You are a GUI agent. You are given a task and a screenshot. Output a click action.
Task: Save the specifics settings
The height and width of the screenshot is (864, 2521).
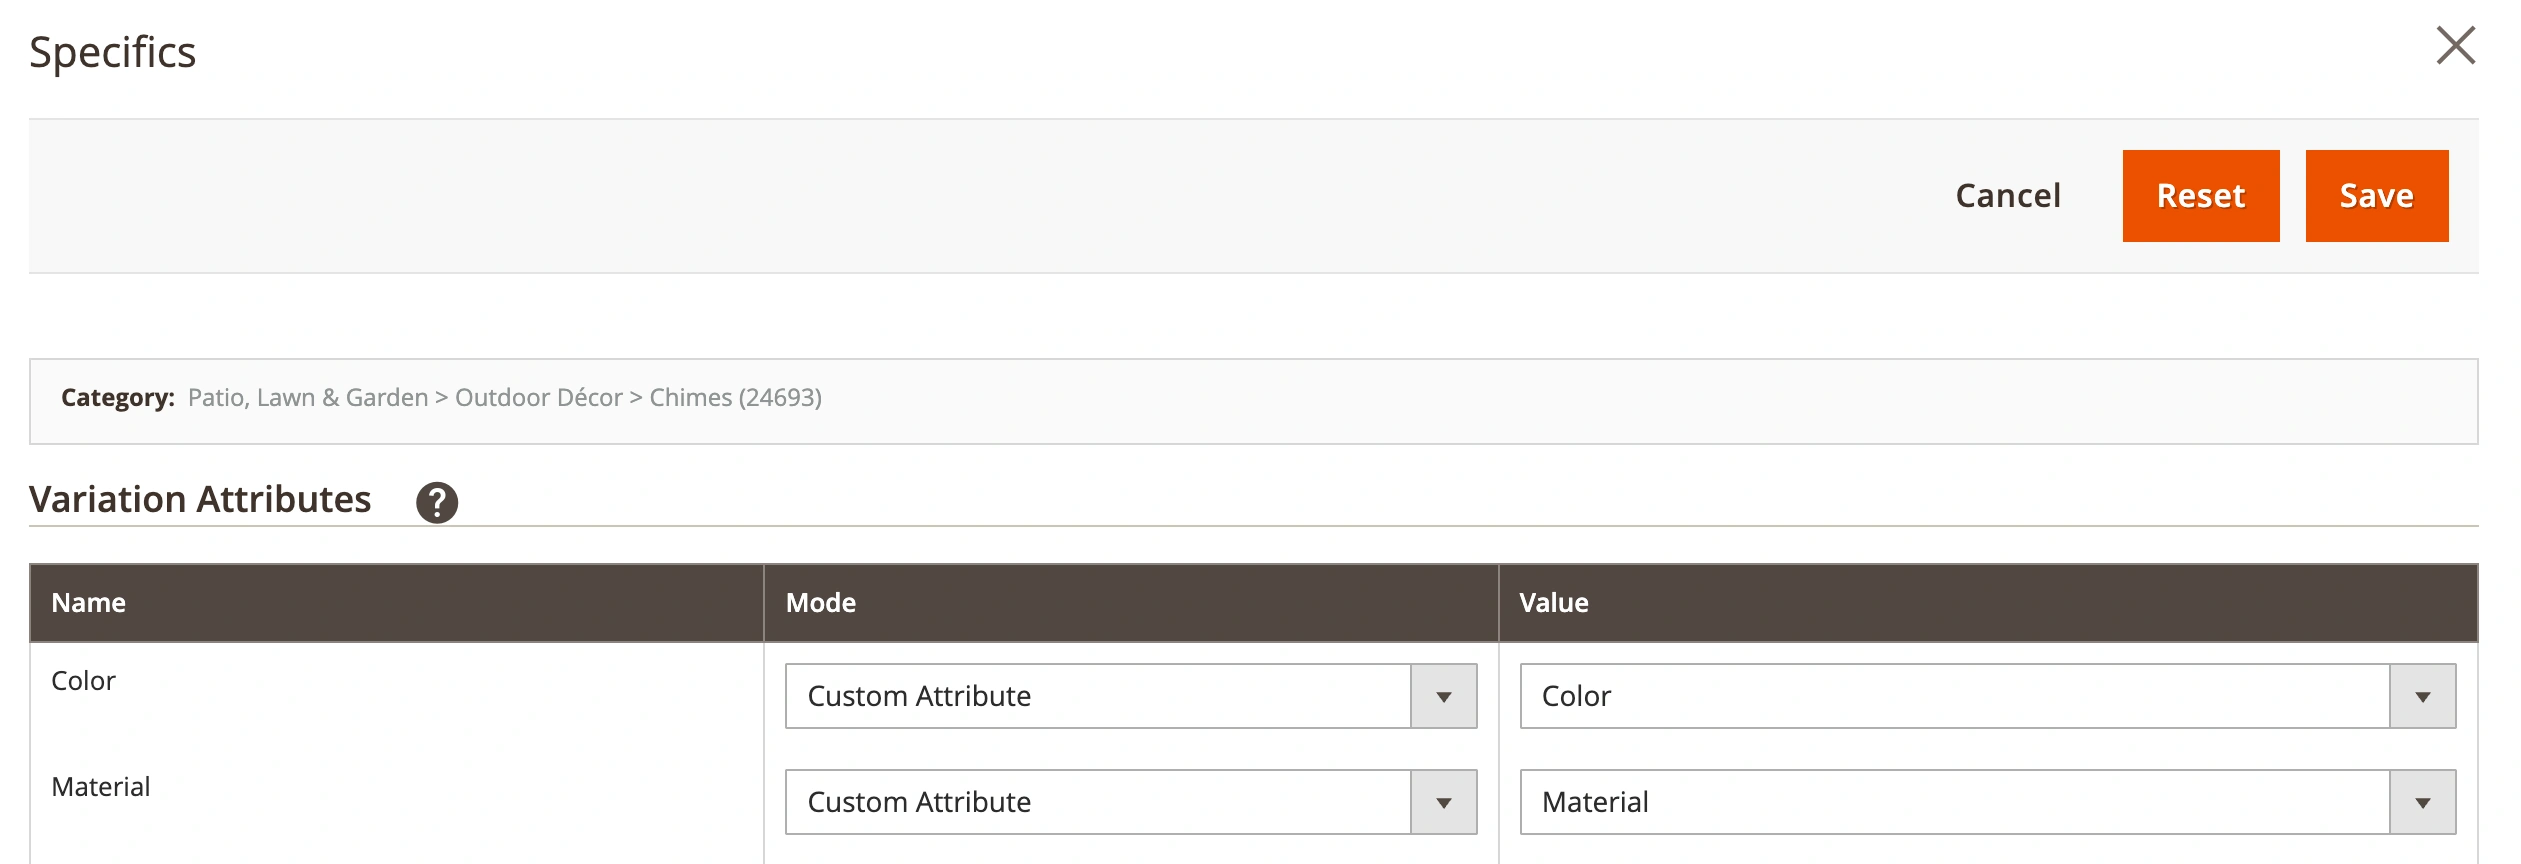2376,196
